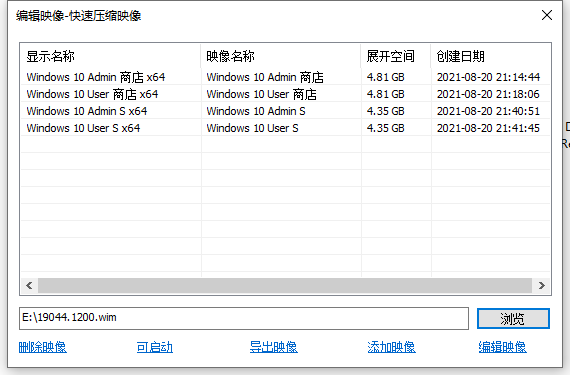
Task: Sort by the 创建日期 column header
Action: coord(490,56)
